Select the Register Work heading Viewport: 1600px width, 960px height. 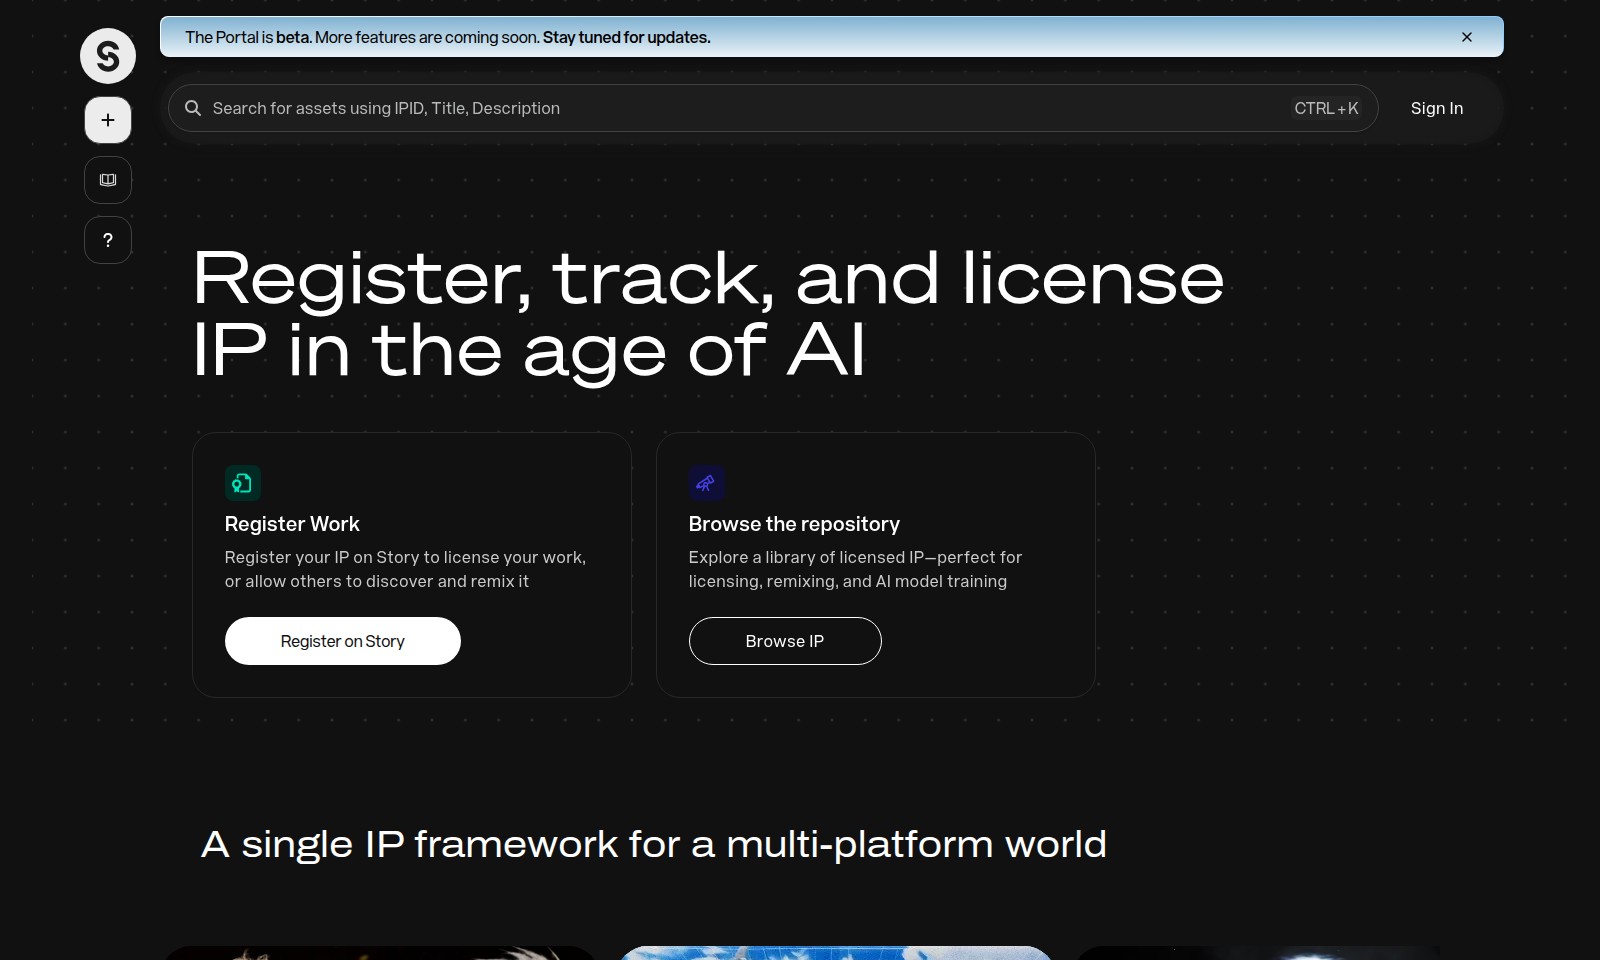click(292, 524)
